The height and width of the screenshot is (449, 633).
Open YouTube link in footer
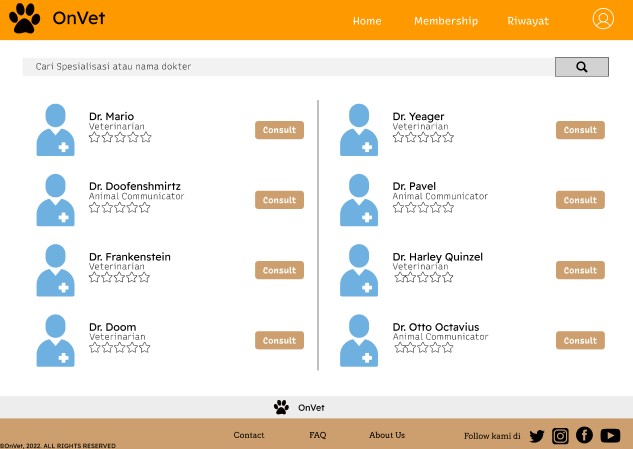(x=610, y=435)
